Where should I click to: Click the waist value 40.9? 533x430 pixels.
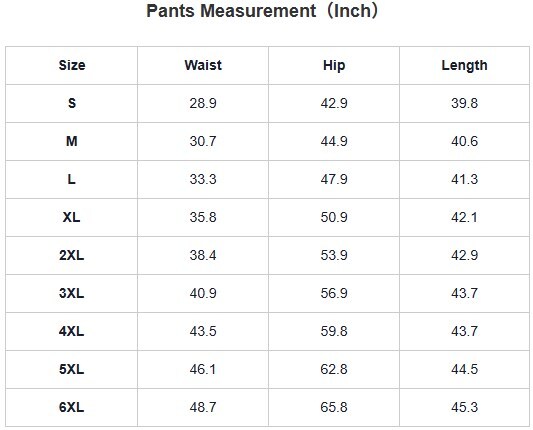(203, 293)
